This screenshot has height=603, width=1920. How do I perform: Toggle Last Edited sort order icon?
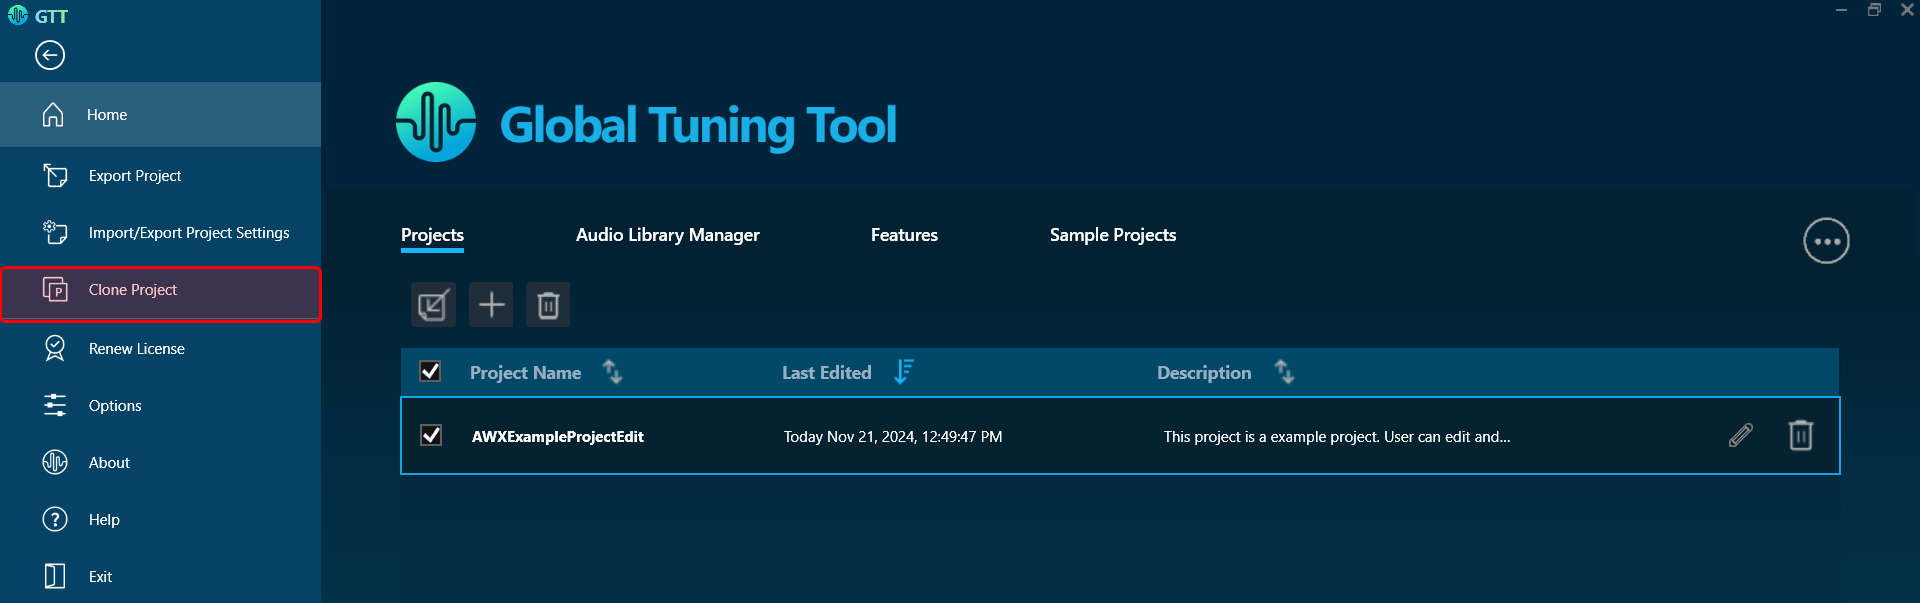click(x=904, y=371)
